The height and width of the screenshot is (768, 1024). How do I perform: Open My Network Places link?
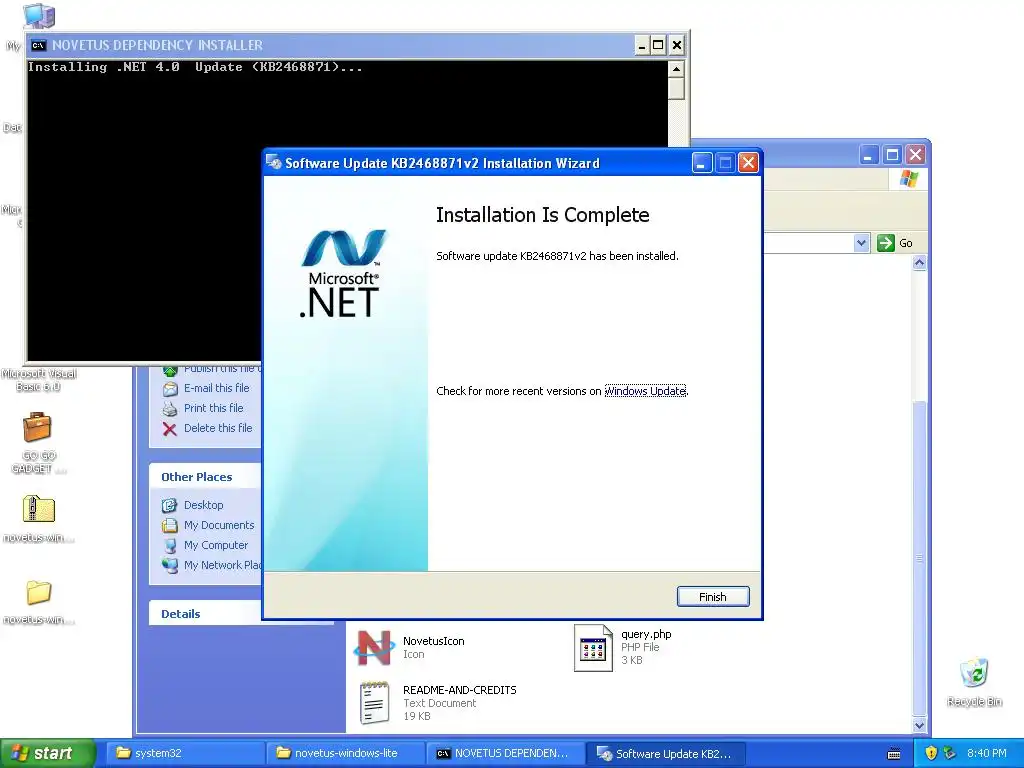click(223, 565)
